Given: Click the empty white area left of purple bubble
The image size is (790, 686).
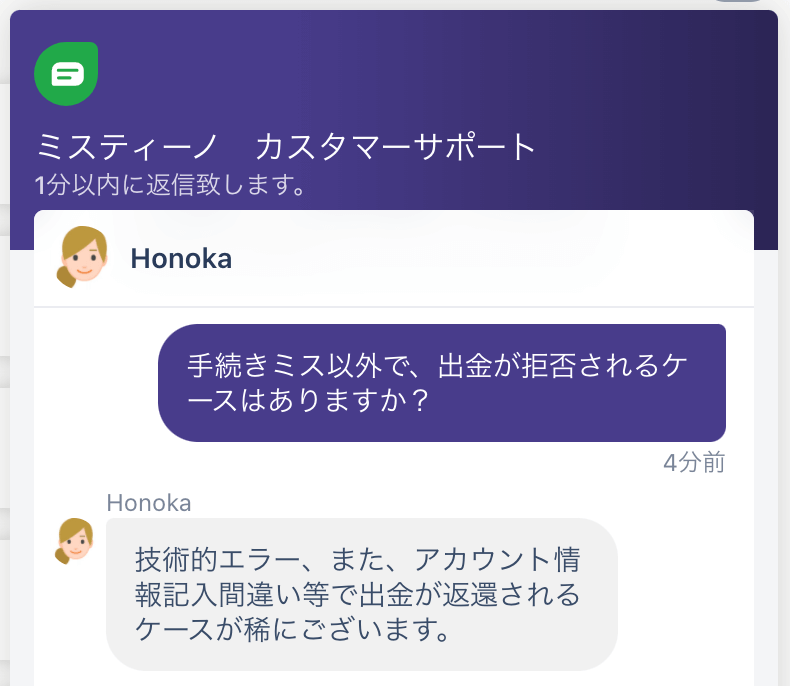Looking at the screenshot, I should click(x=96, y=383).
